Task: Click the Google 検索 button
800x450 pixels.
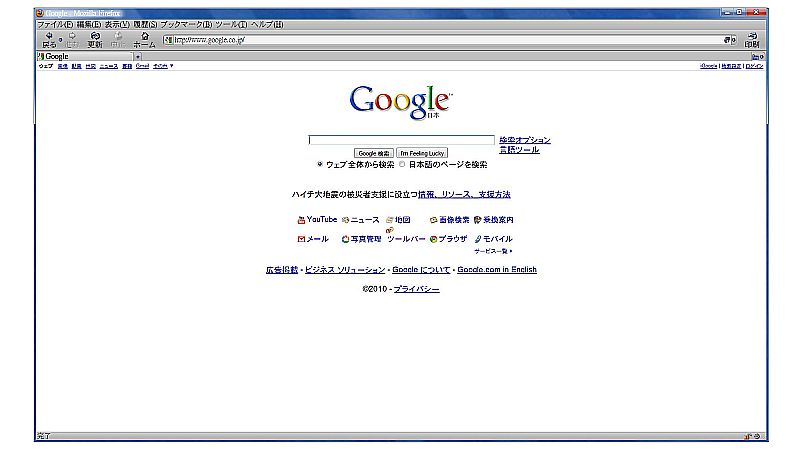Action: tap(373, 153)
